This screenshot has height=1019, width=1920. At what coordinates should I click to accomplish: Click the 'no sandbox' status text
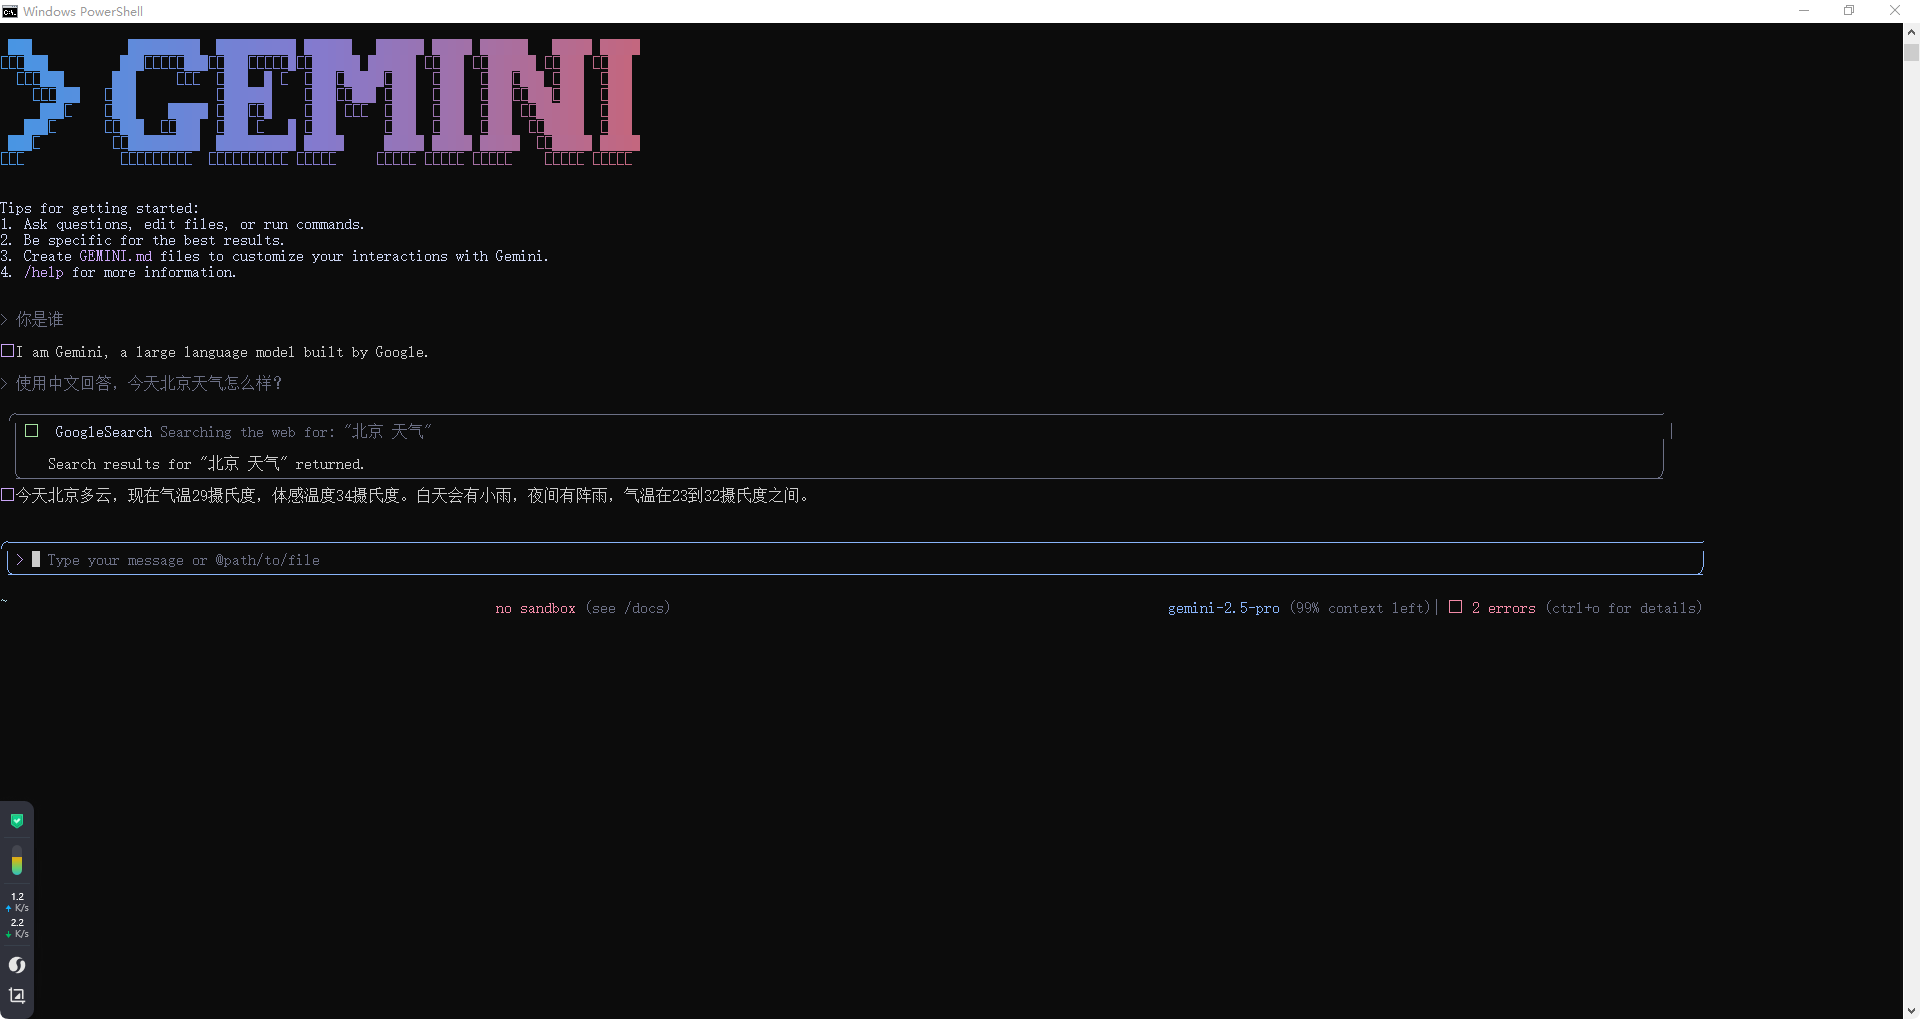(x=535, y=608)
